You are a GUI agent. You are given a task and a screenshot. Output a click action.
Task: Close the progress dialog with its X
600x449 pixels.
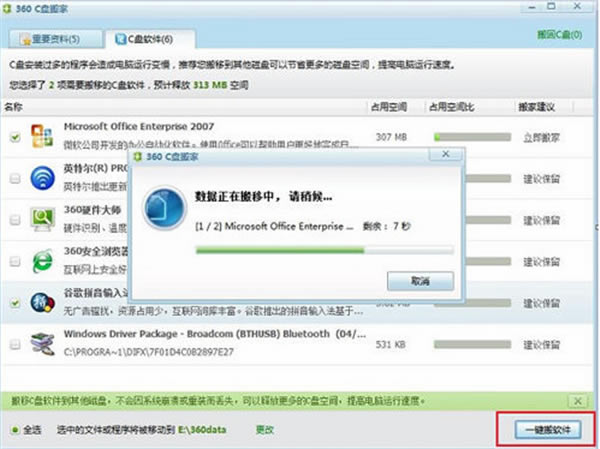[x=445, y=154]
